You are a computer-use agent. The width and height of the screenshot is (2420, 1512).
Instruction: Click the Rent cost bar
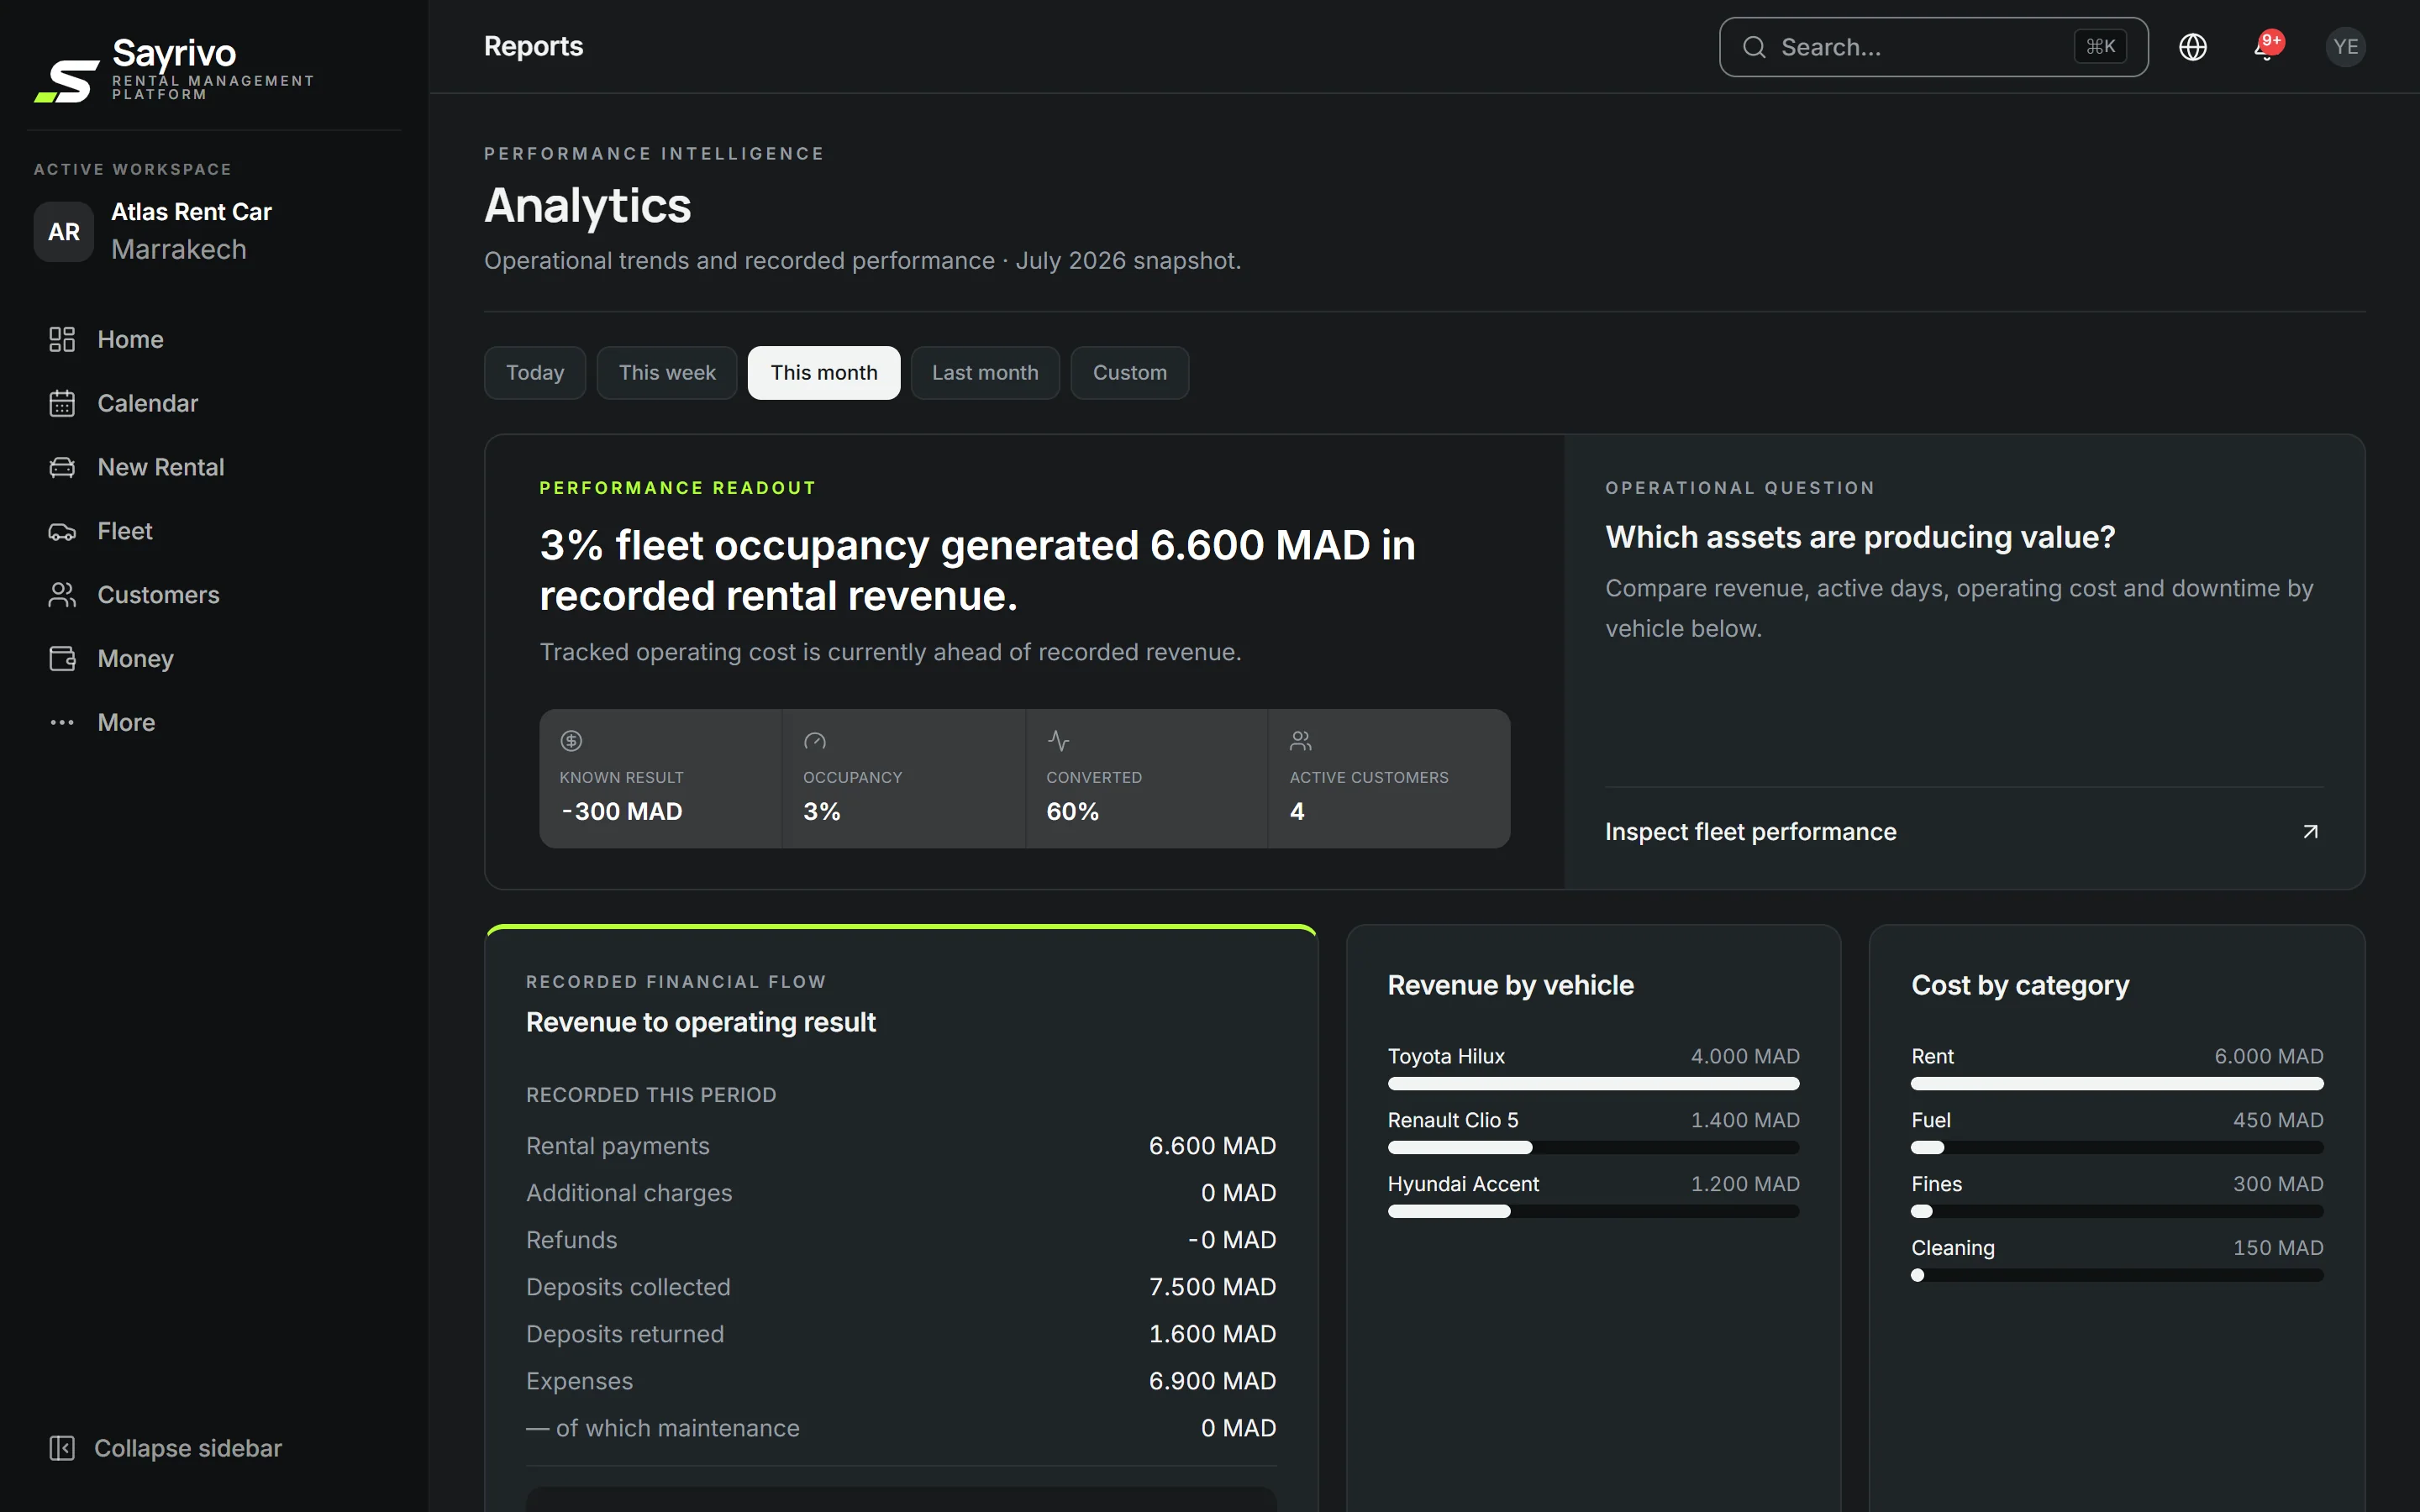(2117, 1084)
